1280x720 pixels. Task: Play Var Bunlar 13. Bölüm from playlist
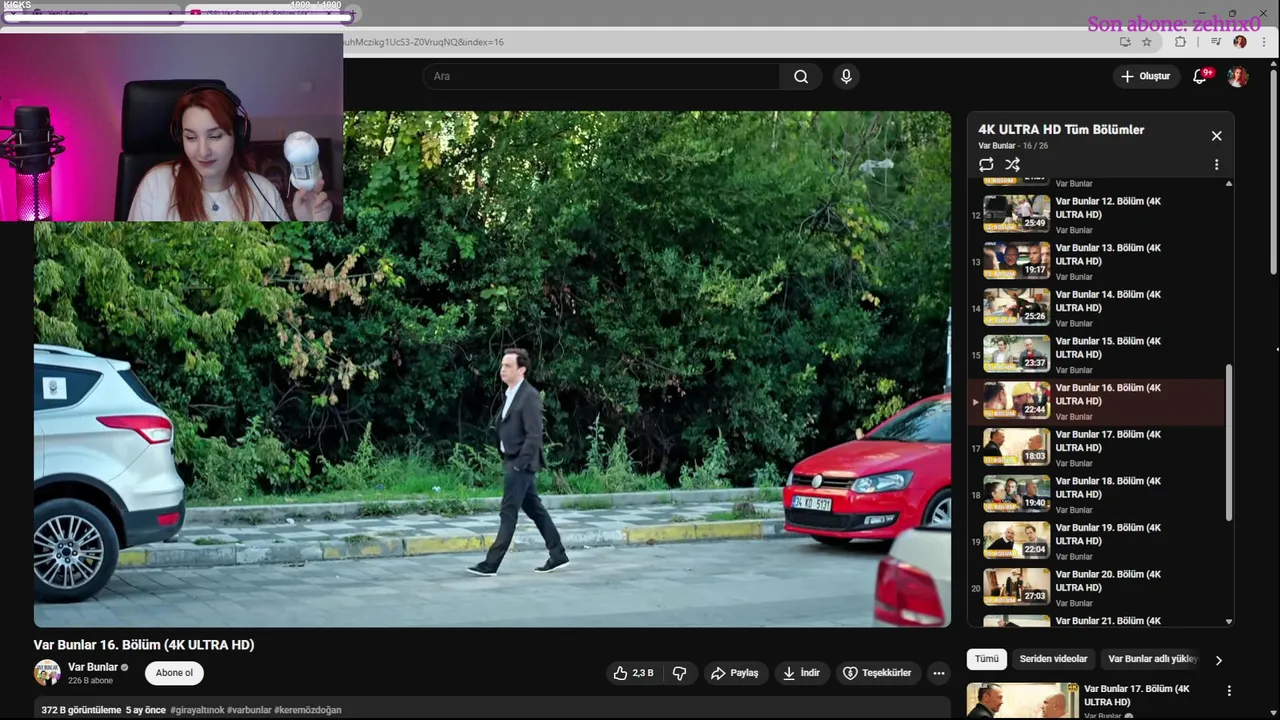tap(1097, 261)
